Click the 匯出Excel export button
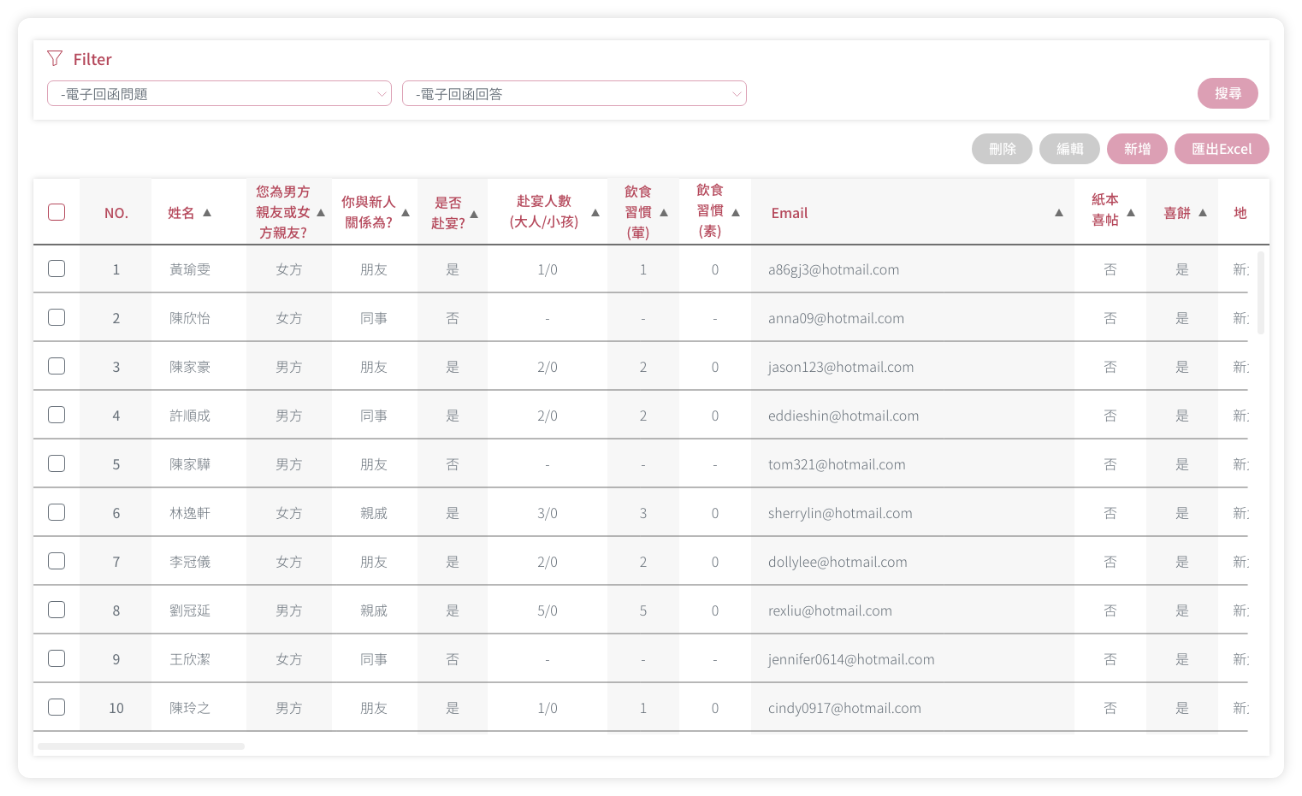This screenshot has height=796, width=1302. point(1221,149)
